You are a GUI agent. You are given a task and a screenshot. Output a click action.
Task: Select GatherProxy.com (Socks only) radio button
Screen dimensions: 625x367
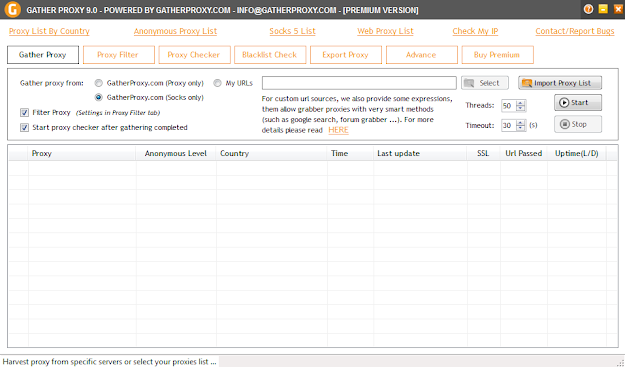pos(98,98)
